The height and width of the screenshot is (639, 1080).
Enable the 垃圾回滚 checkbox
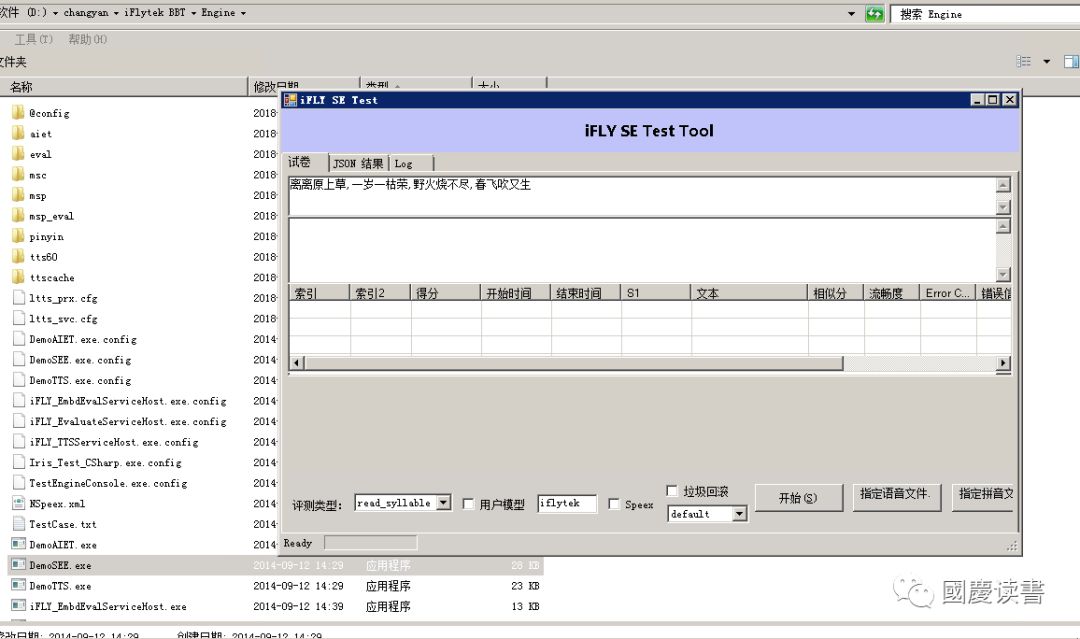pos(672,490)
